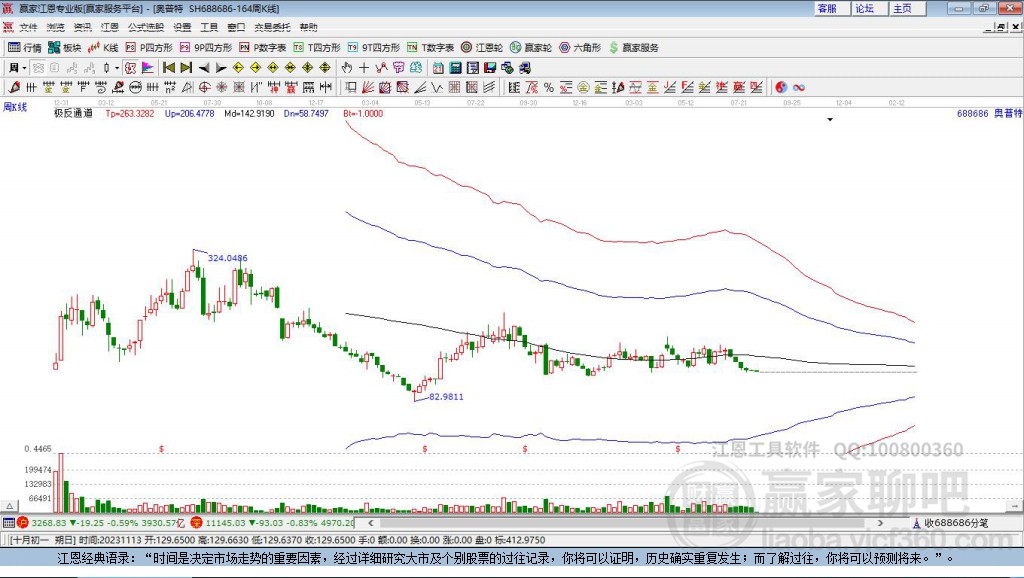The image size is (1024, 578).
Task: Click the color gradient chart icon
Action: pos(148,68)
